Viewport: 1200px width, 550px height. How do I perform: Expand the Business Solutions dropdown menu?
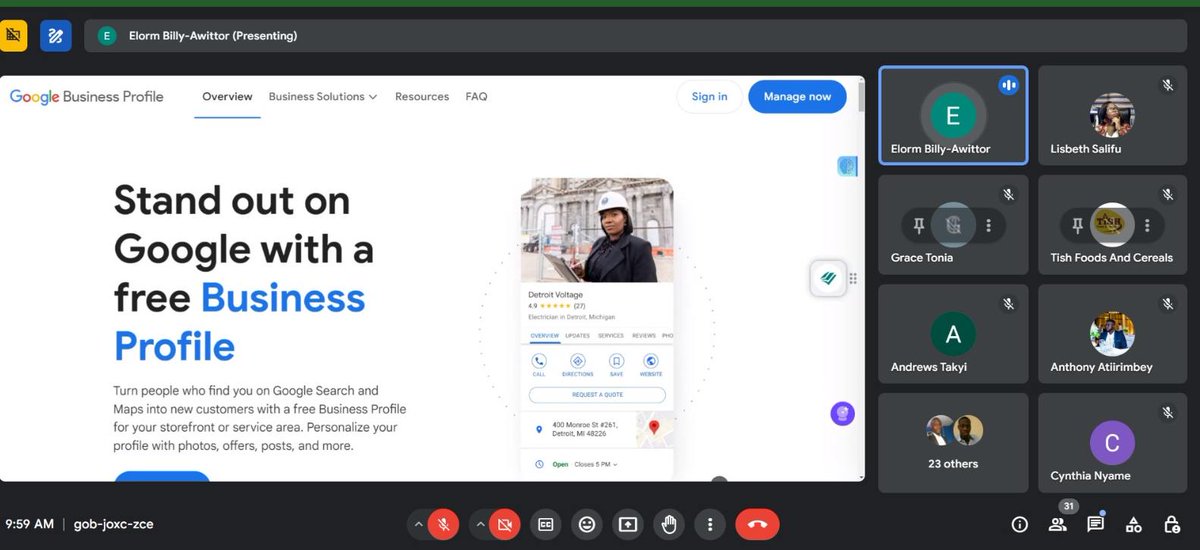pyautogui.click(x=323, y=97)
